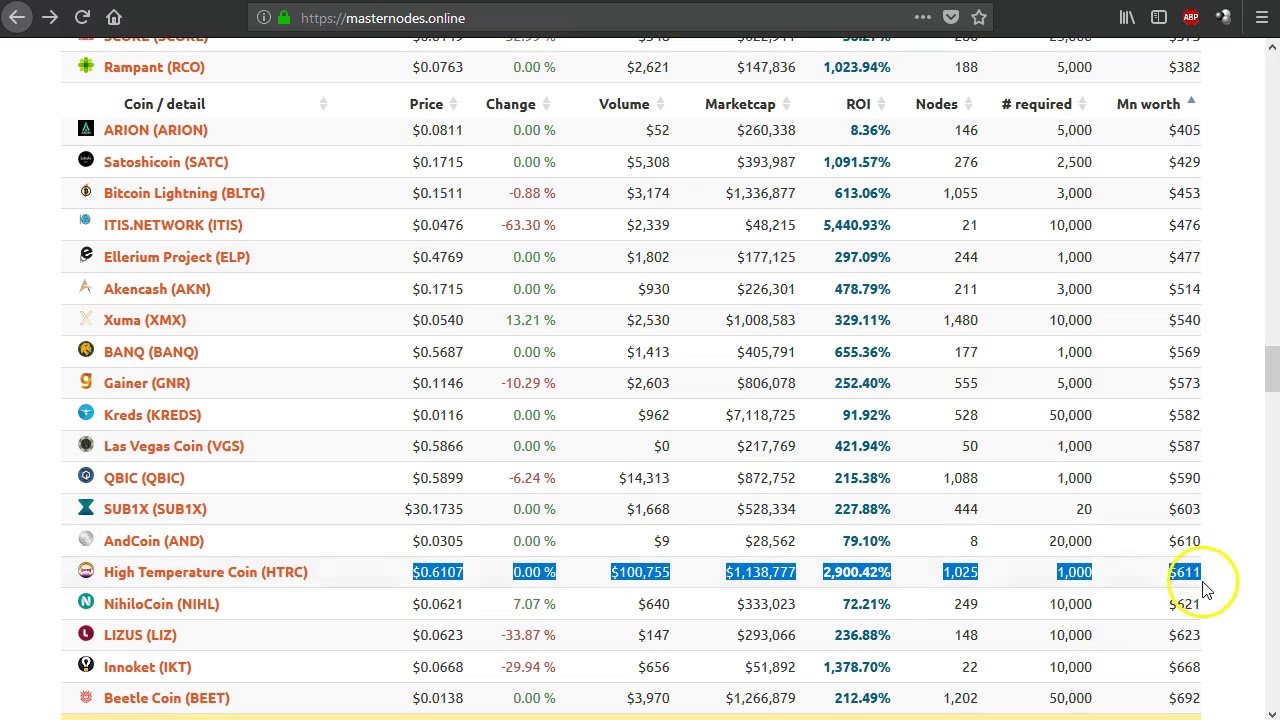
Task: Reload the page with the refresh icon
Action: click(x=82, y=17)
